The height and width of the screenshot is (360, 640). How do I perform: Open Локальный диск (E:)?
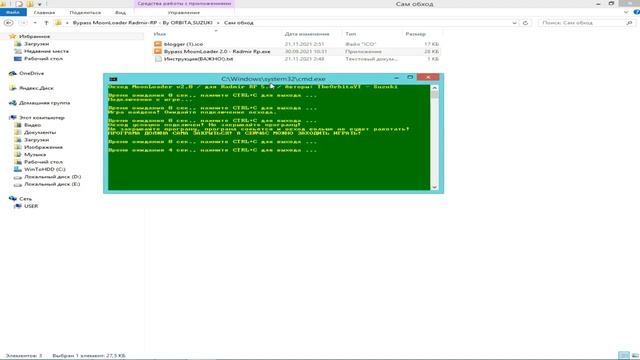[52, 184]
